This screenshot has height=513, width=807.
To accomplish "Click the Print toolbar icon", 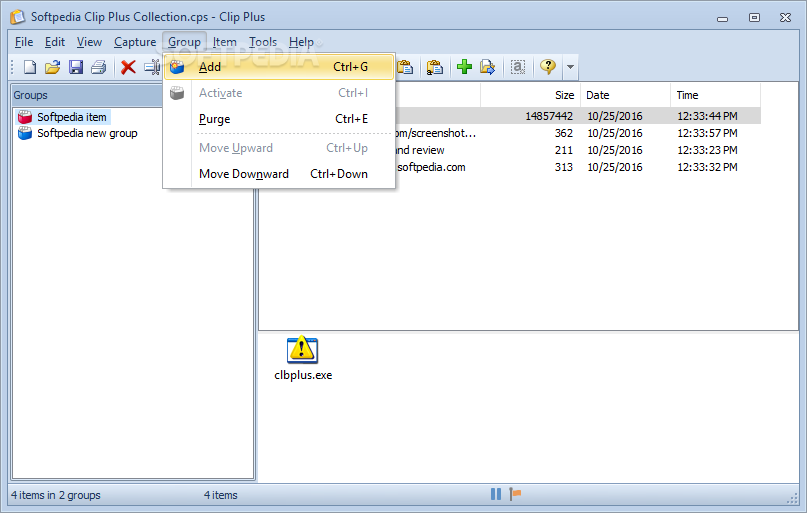I will click(98, 67).
